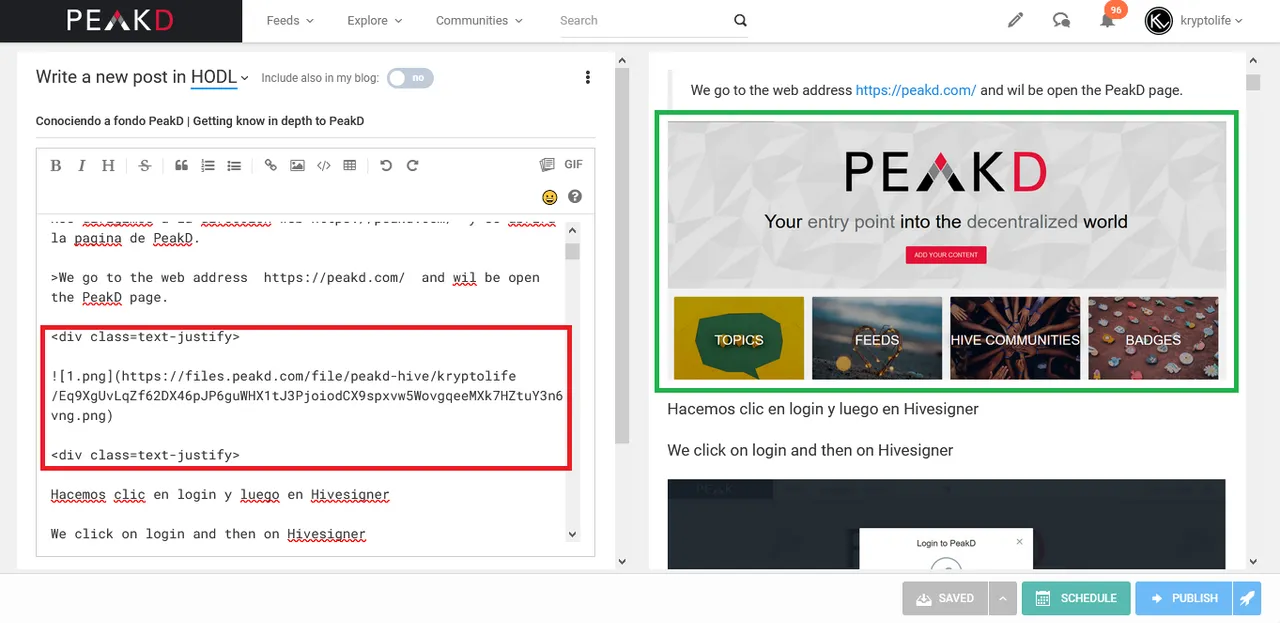Click the preview pane scrollbar thumb
The width and height of the screenshot is (1280, 623).
[x=1253, y=82]
